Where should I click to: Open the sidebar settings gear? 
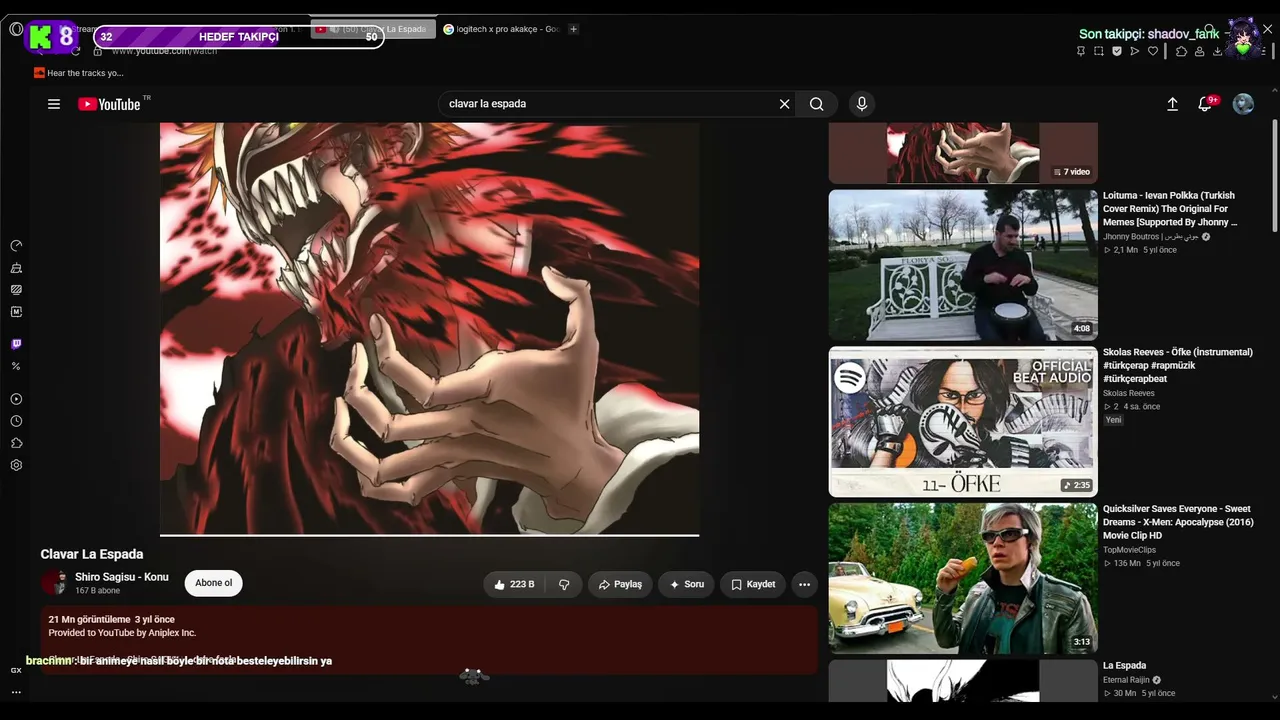pos(16,465)
